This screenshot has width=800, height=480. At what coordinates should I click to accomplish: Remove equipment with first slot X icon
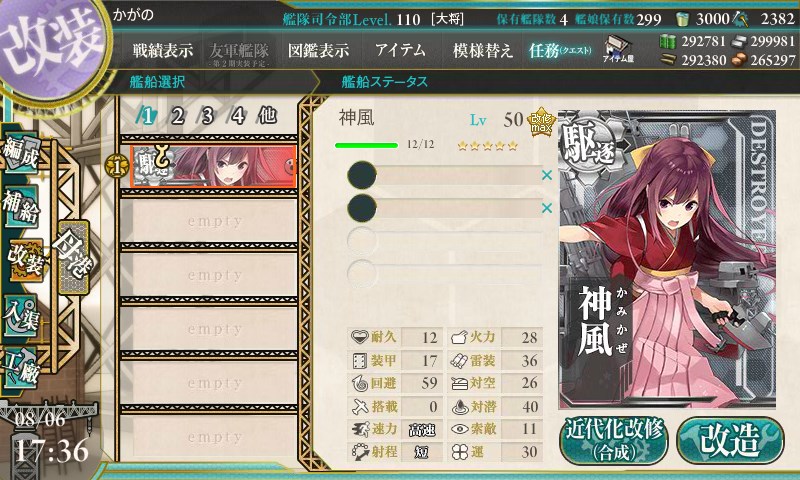pyautogui.click(x=546, y=175)
